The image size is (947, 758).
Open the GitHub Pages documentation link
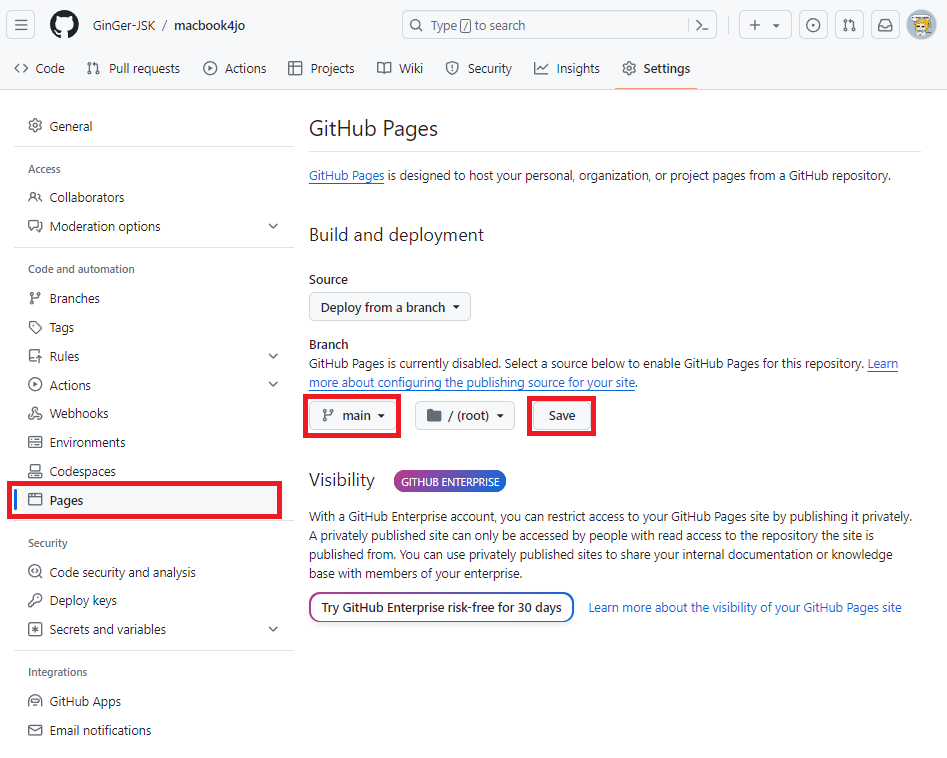coord(346,176)
